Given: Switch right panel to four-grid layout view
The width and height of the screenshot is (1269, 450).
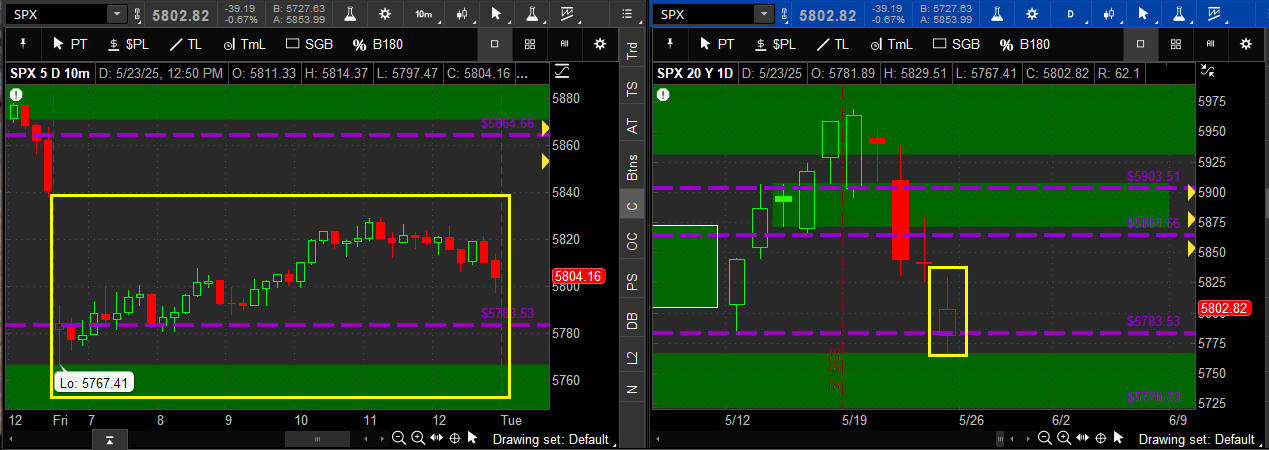Looking at the screenshot, I should click(1175, 44).
